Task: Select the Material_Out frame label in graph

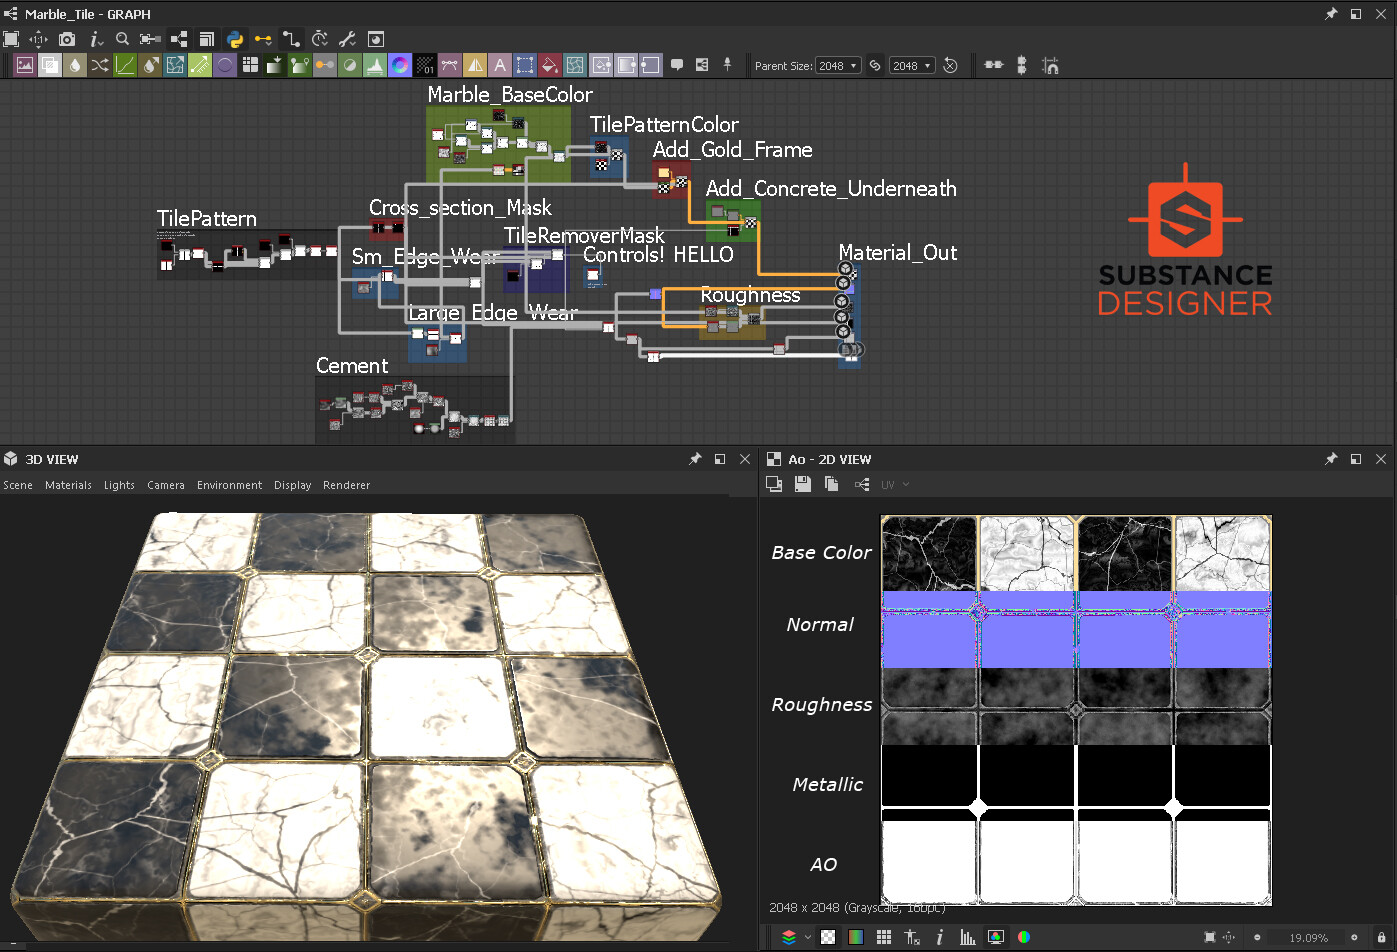Action: tap(897, 253)
